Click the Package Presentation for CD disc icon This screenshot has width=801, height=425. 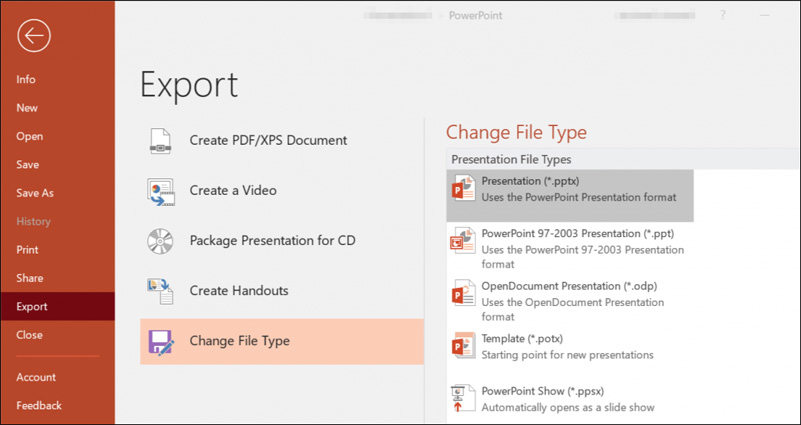160,241
